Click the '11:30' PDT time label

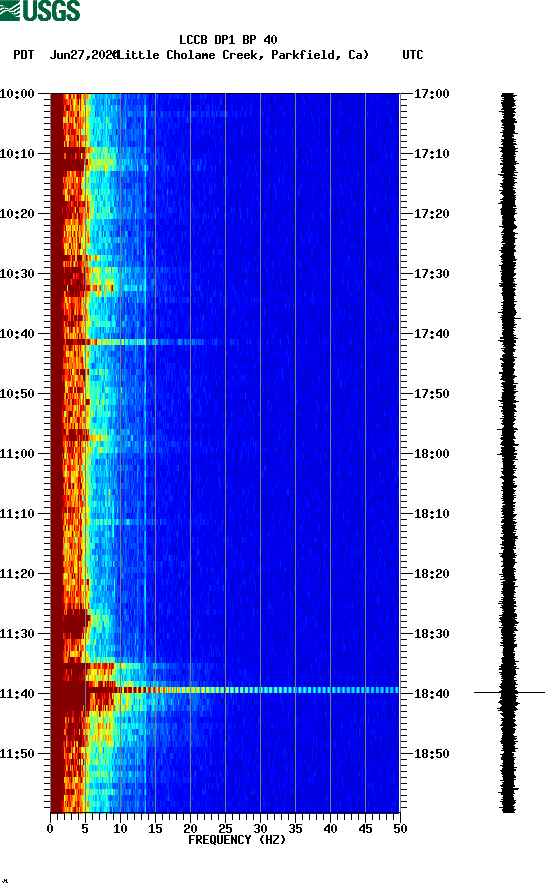pos(17,634)
